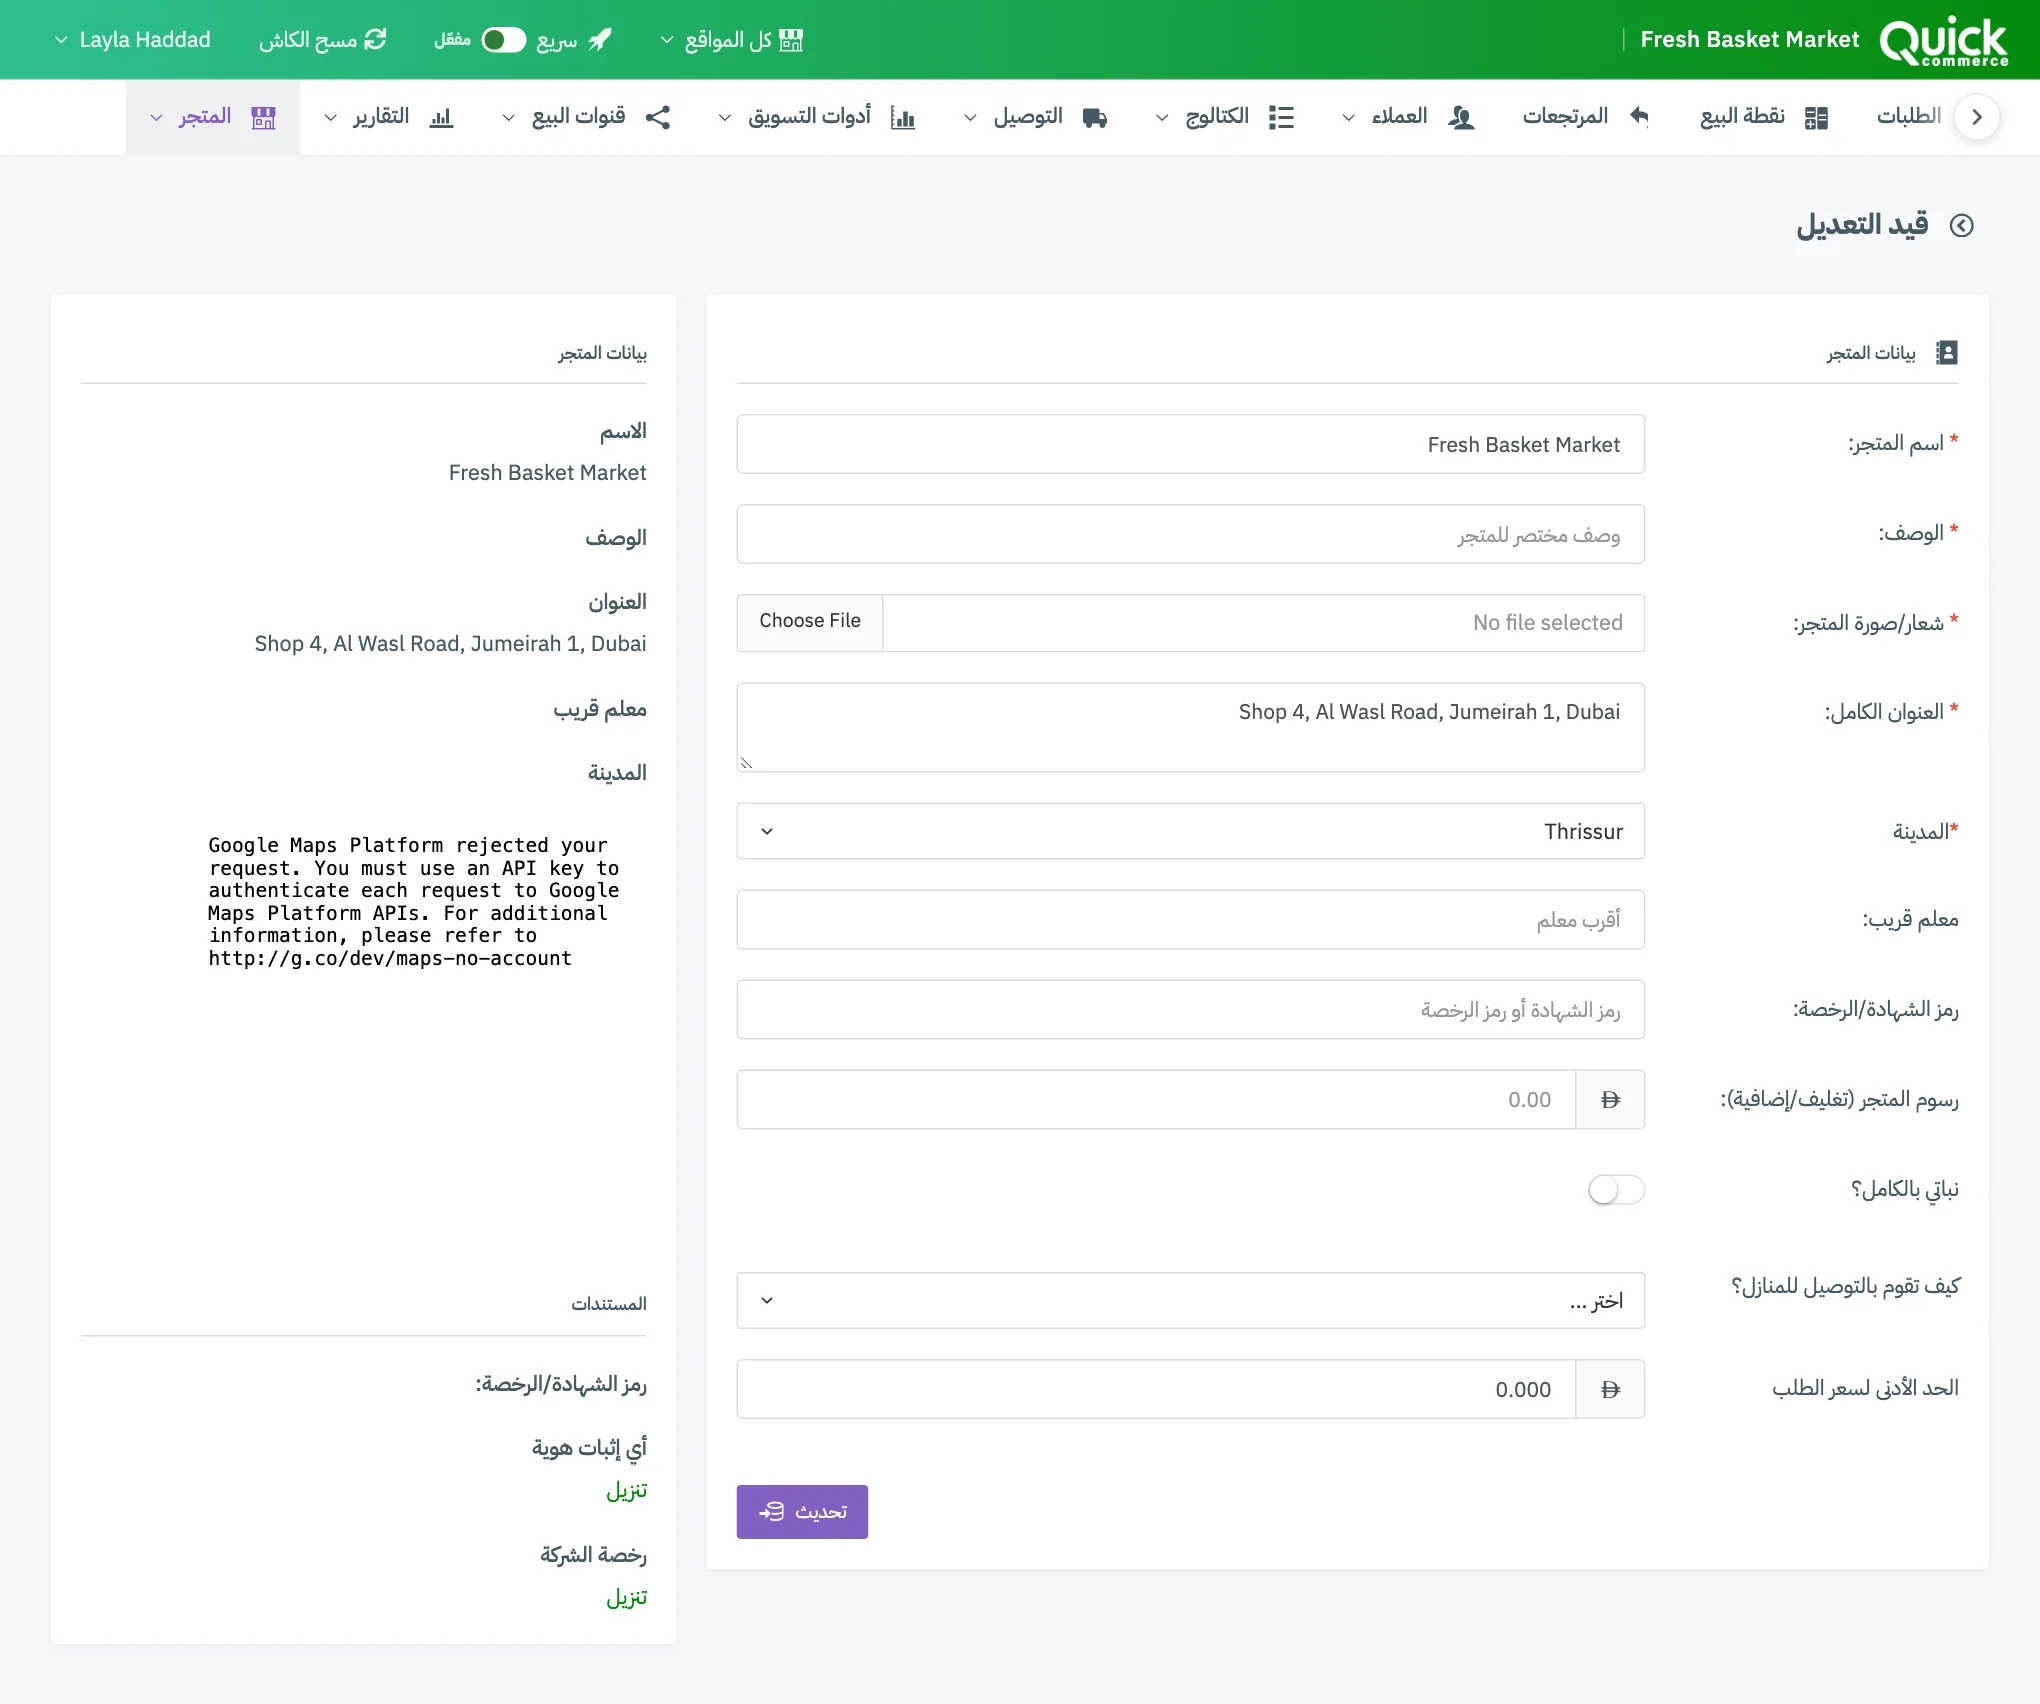Toggle the سريع mode switch
Viewport: 2040px width, 1704px height.
[503, 40]
